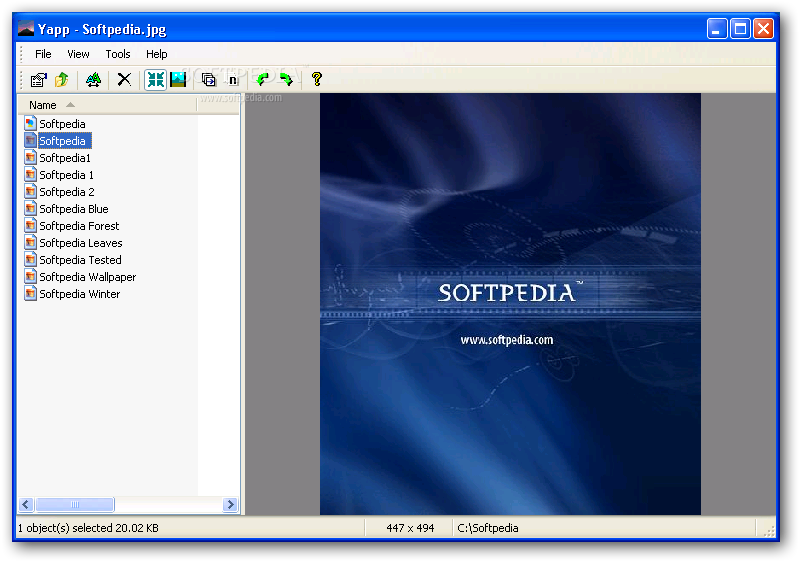The width and height of the screenshot is (800, 562).
Task: Click the 'n' toolbar icon
Action: coord(233,80)
